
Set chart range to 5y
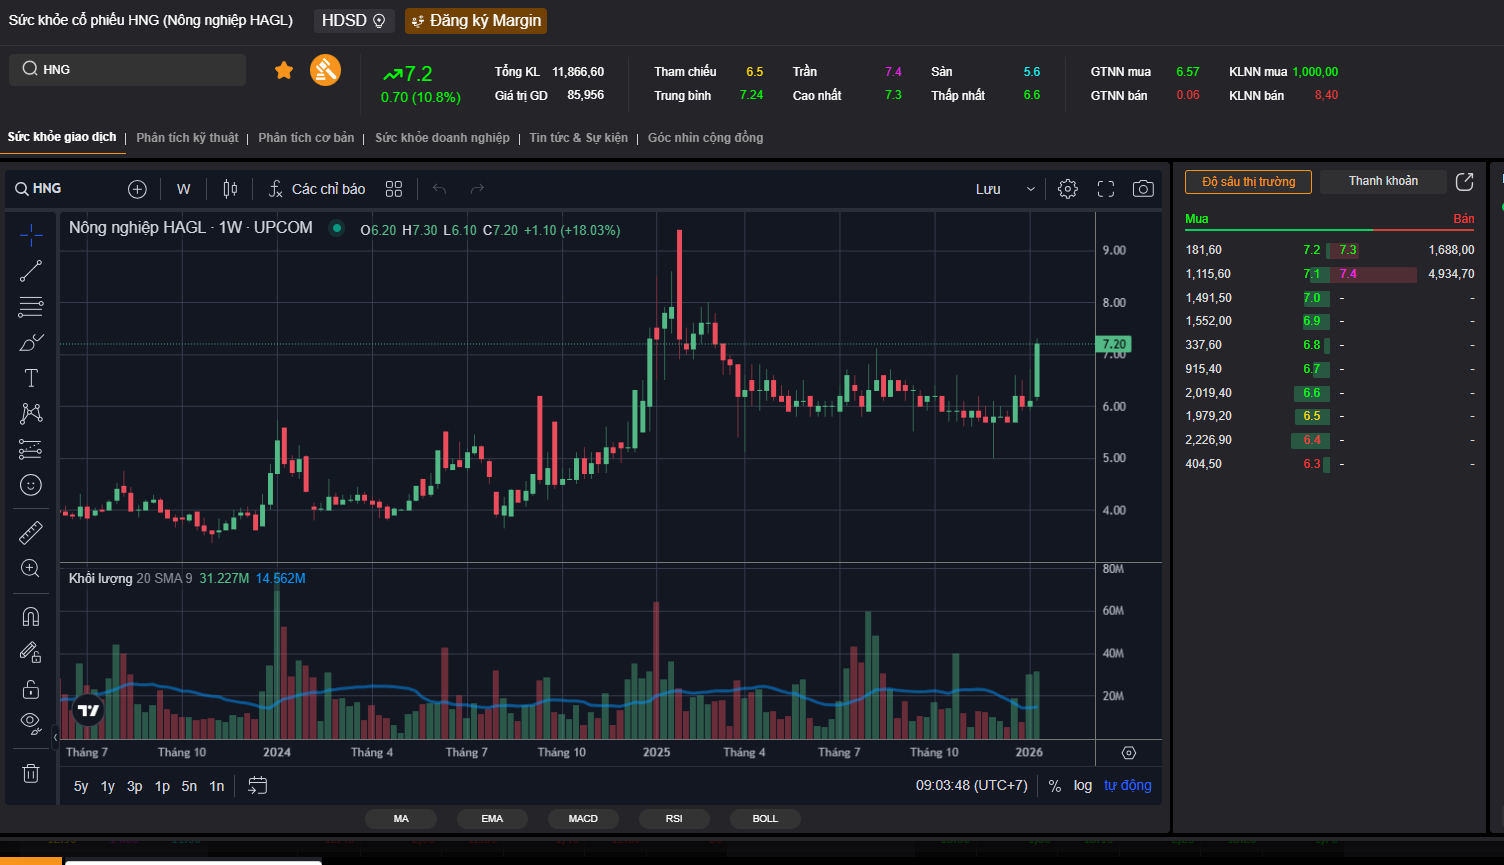81,786
